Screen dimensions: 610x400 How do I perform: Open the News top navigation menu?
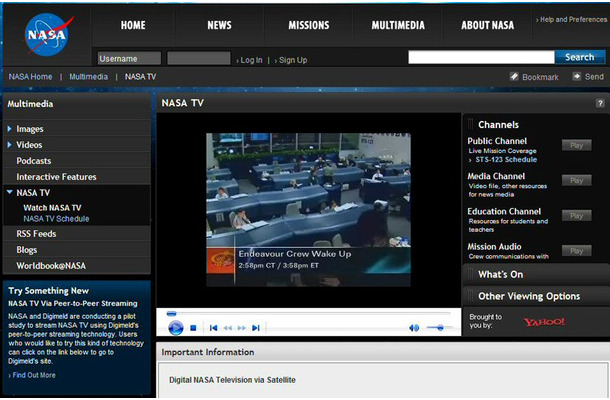[219, 25]
